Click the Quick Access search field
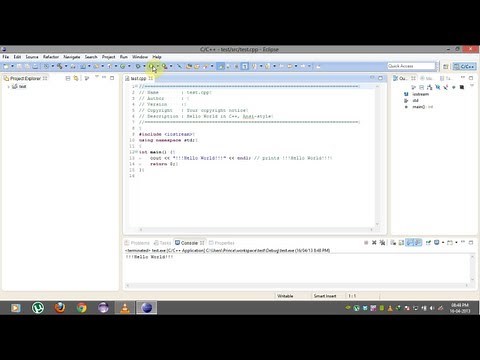The image size is (480, 360). [411, 66]
